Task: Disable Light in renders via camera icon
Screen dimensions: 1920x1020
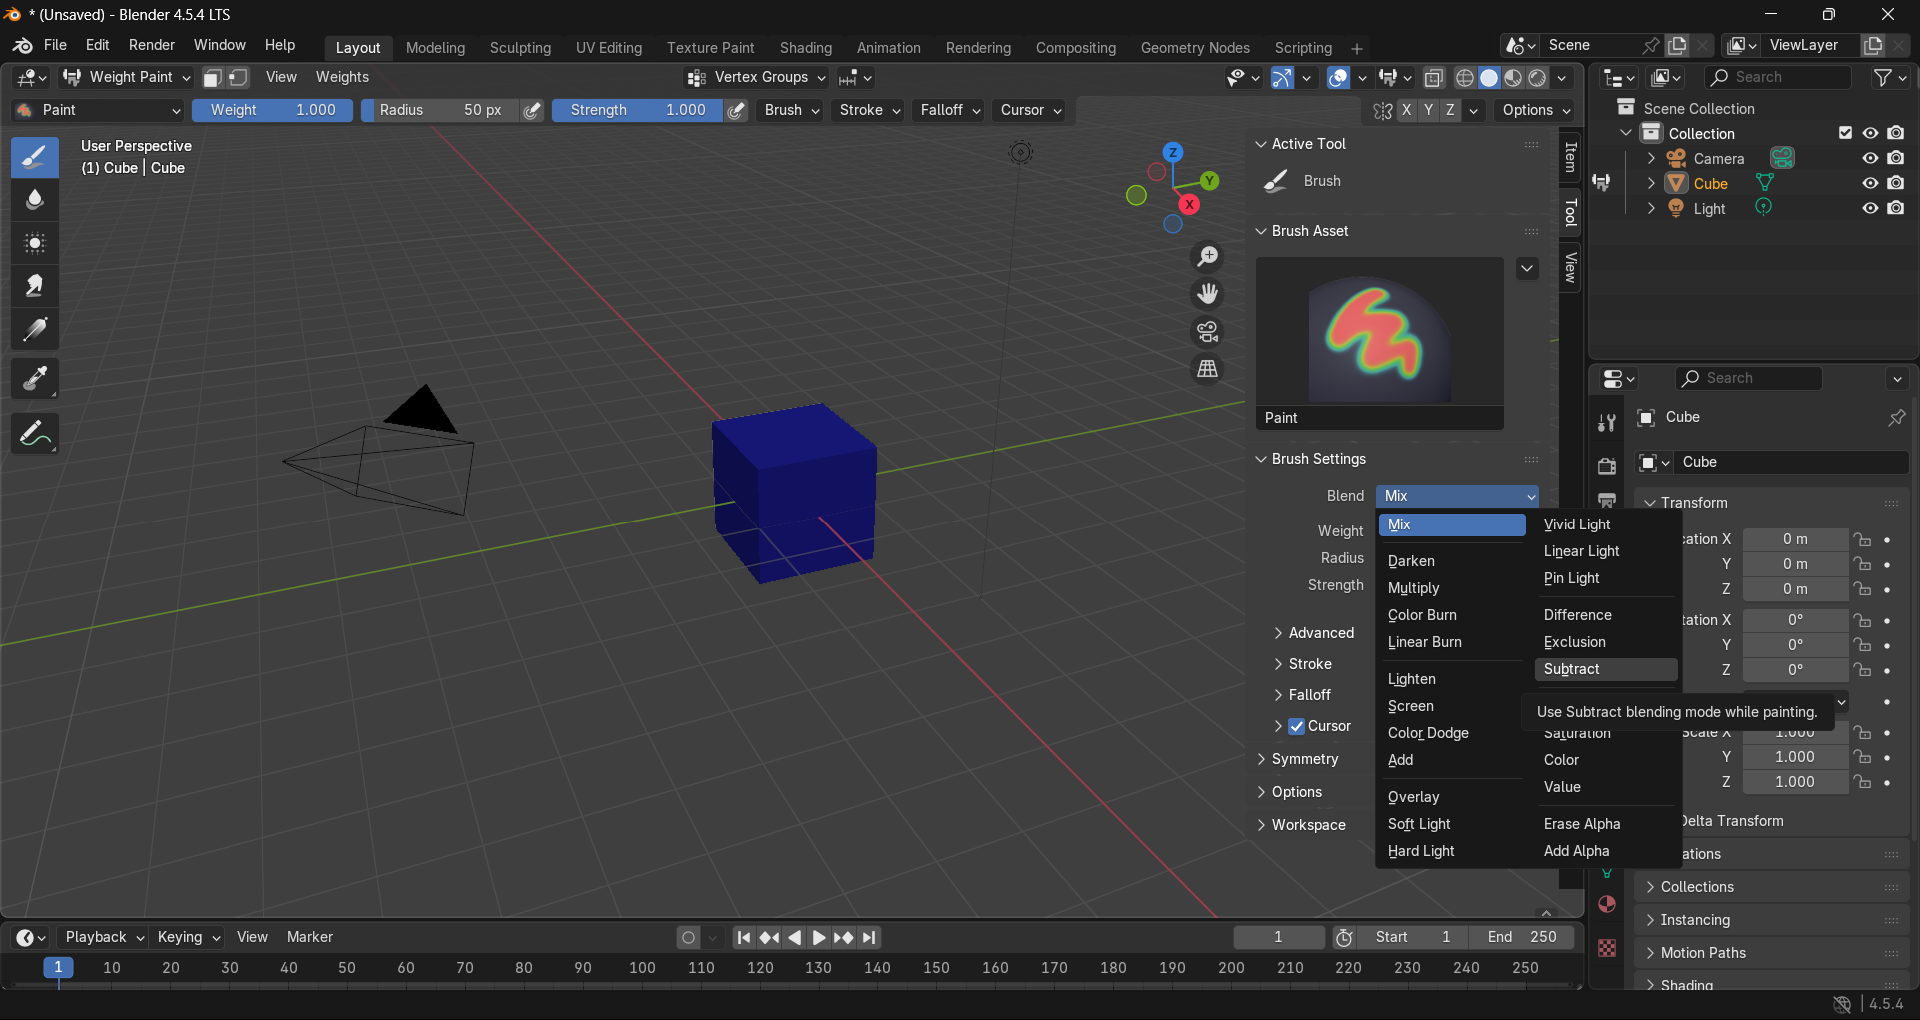Action: (1896, 208)
